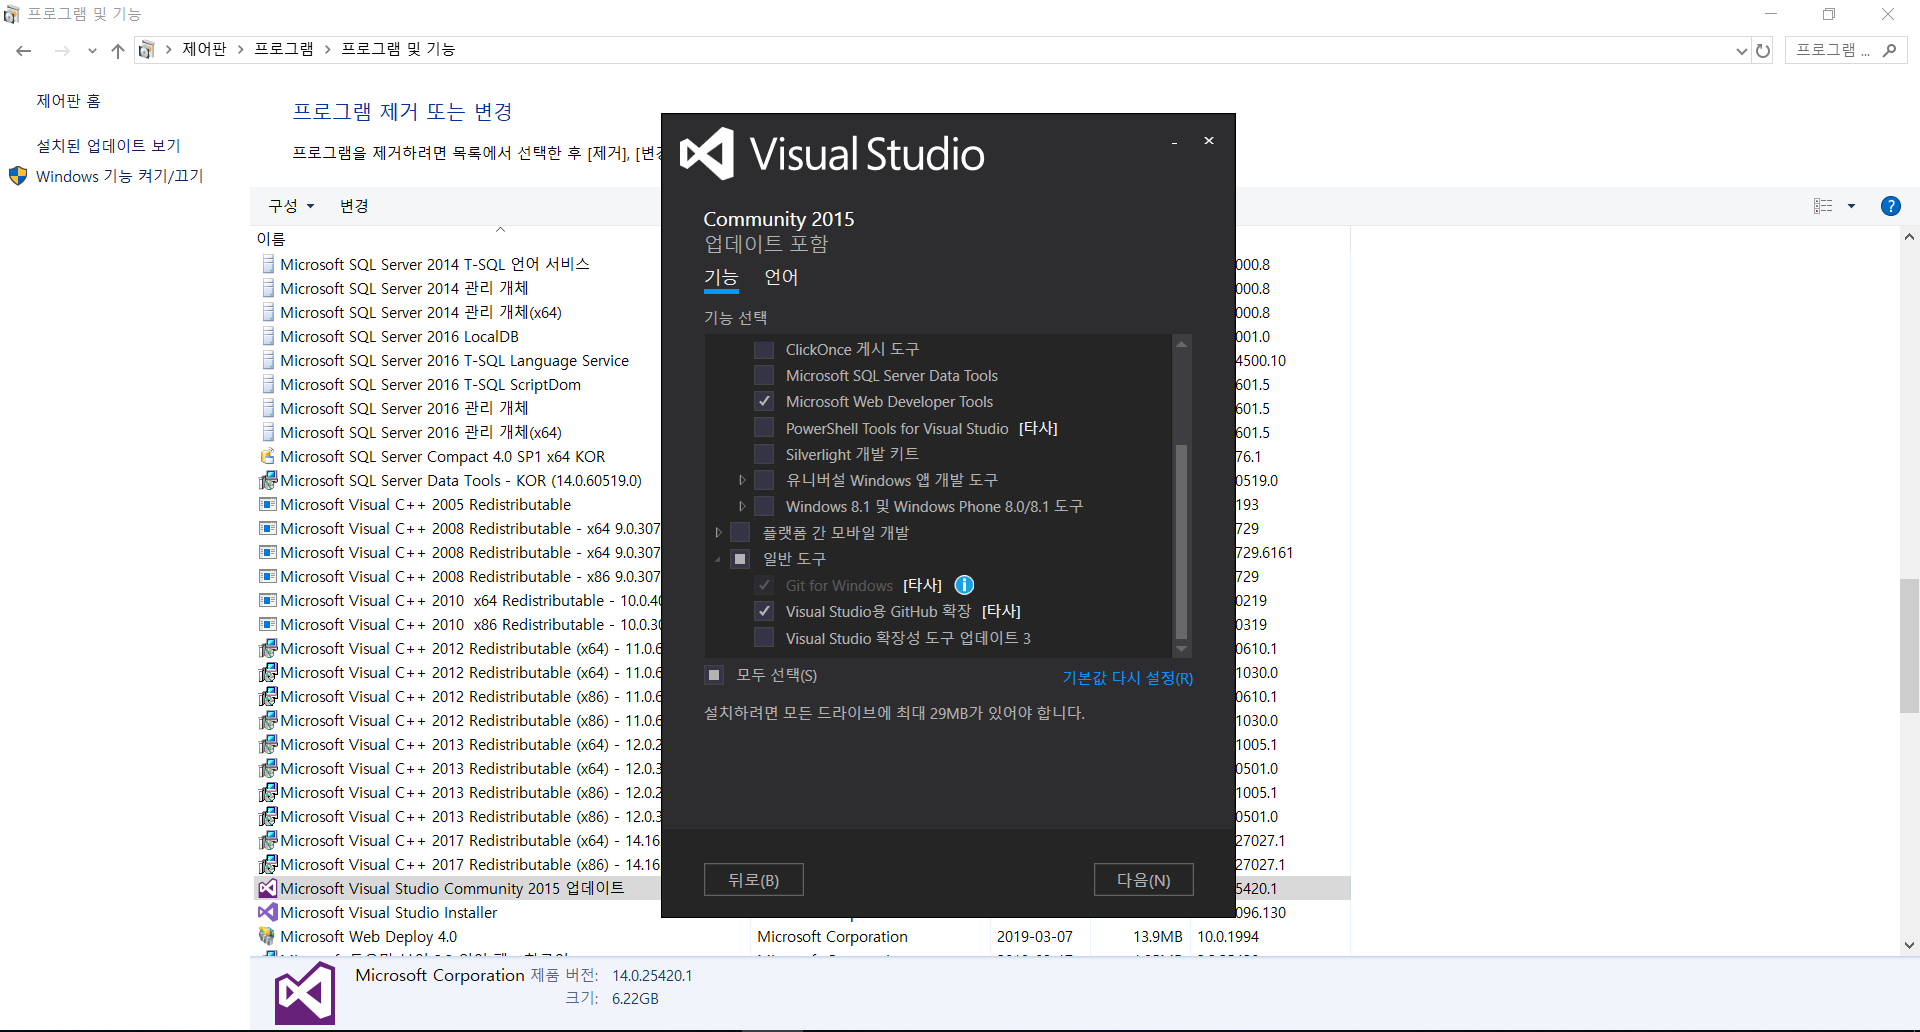This screenshot has height=1032, width=1920.
Task: Click the refresh icon in address bar
Action: 1763,50
